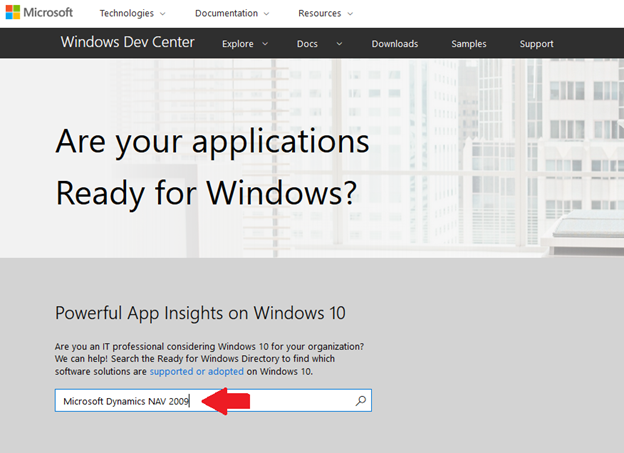Focus the directory search input field

click(213, 400)
